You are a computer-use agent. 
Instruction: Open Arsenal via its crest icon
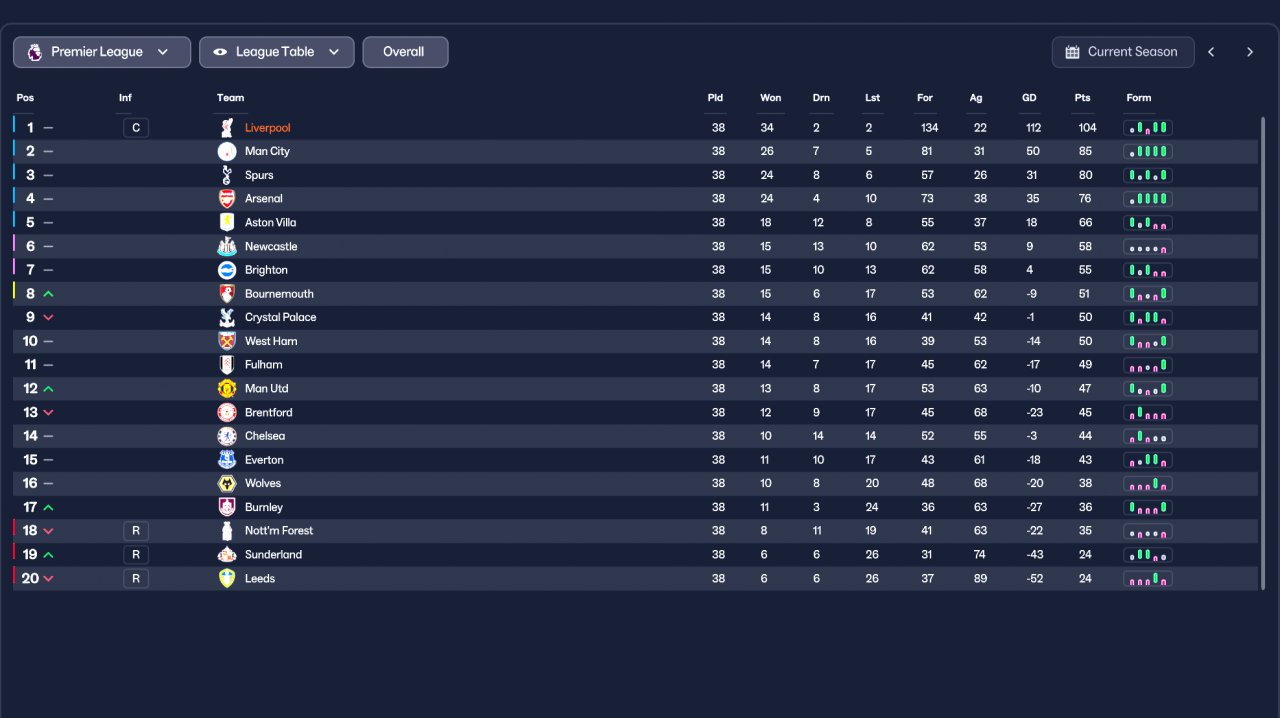click(x=227, y=199)
